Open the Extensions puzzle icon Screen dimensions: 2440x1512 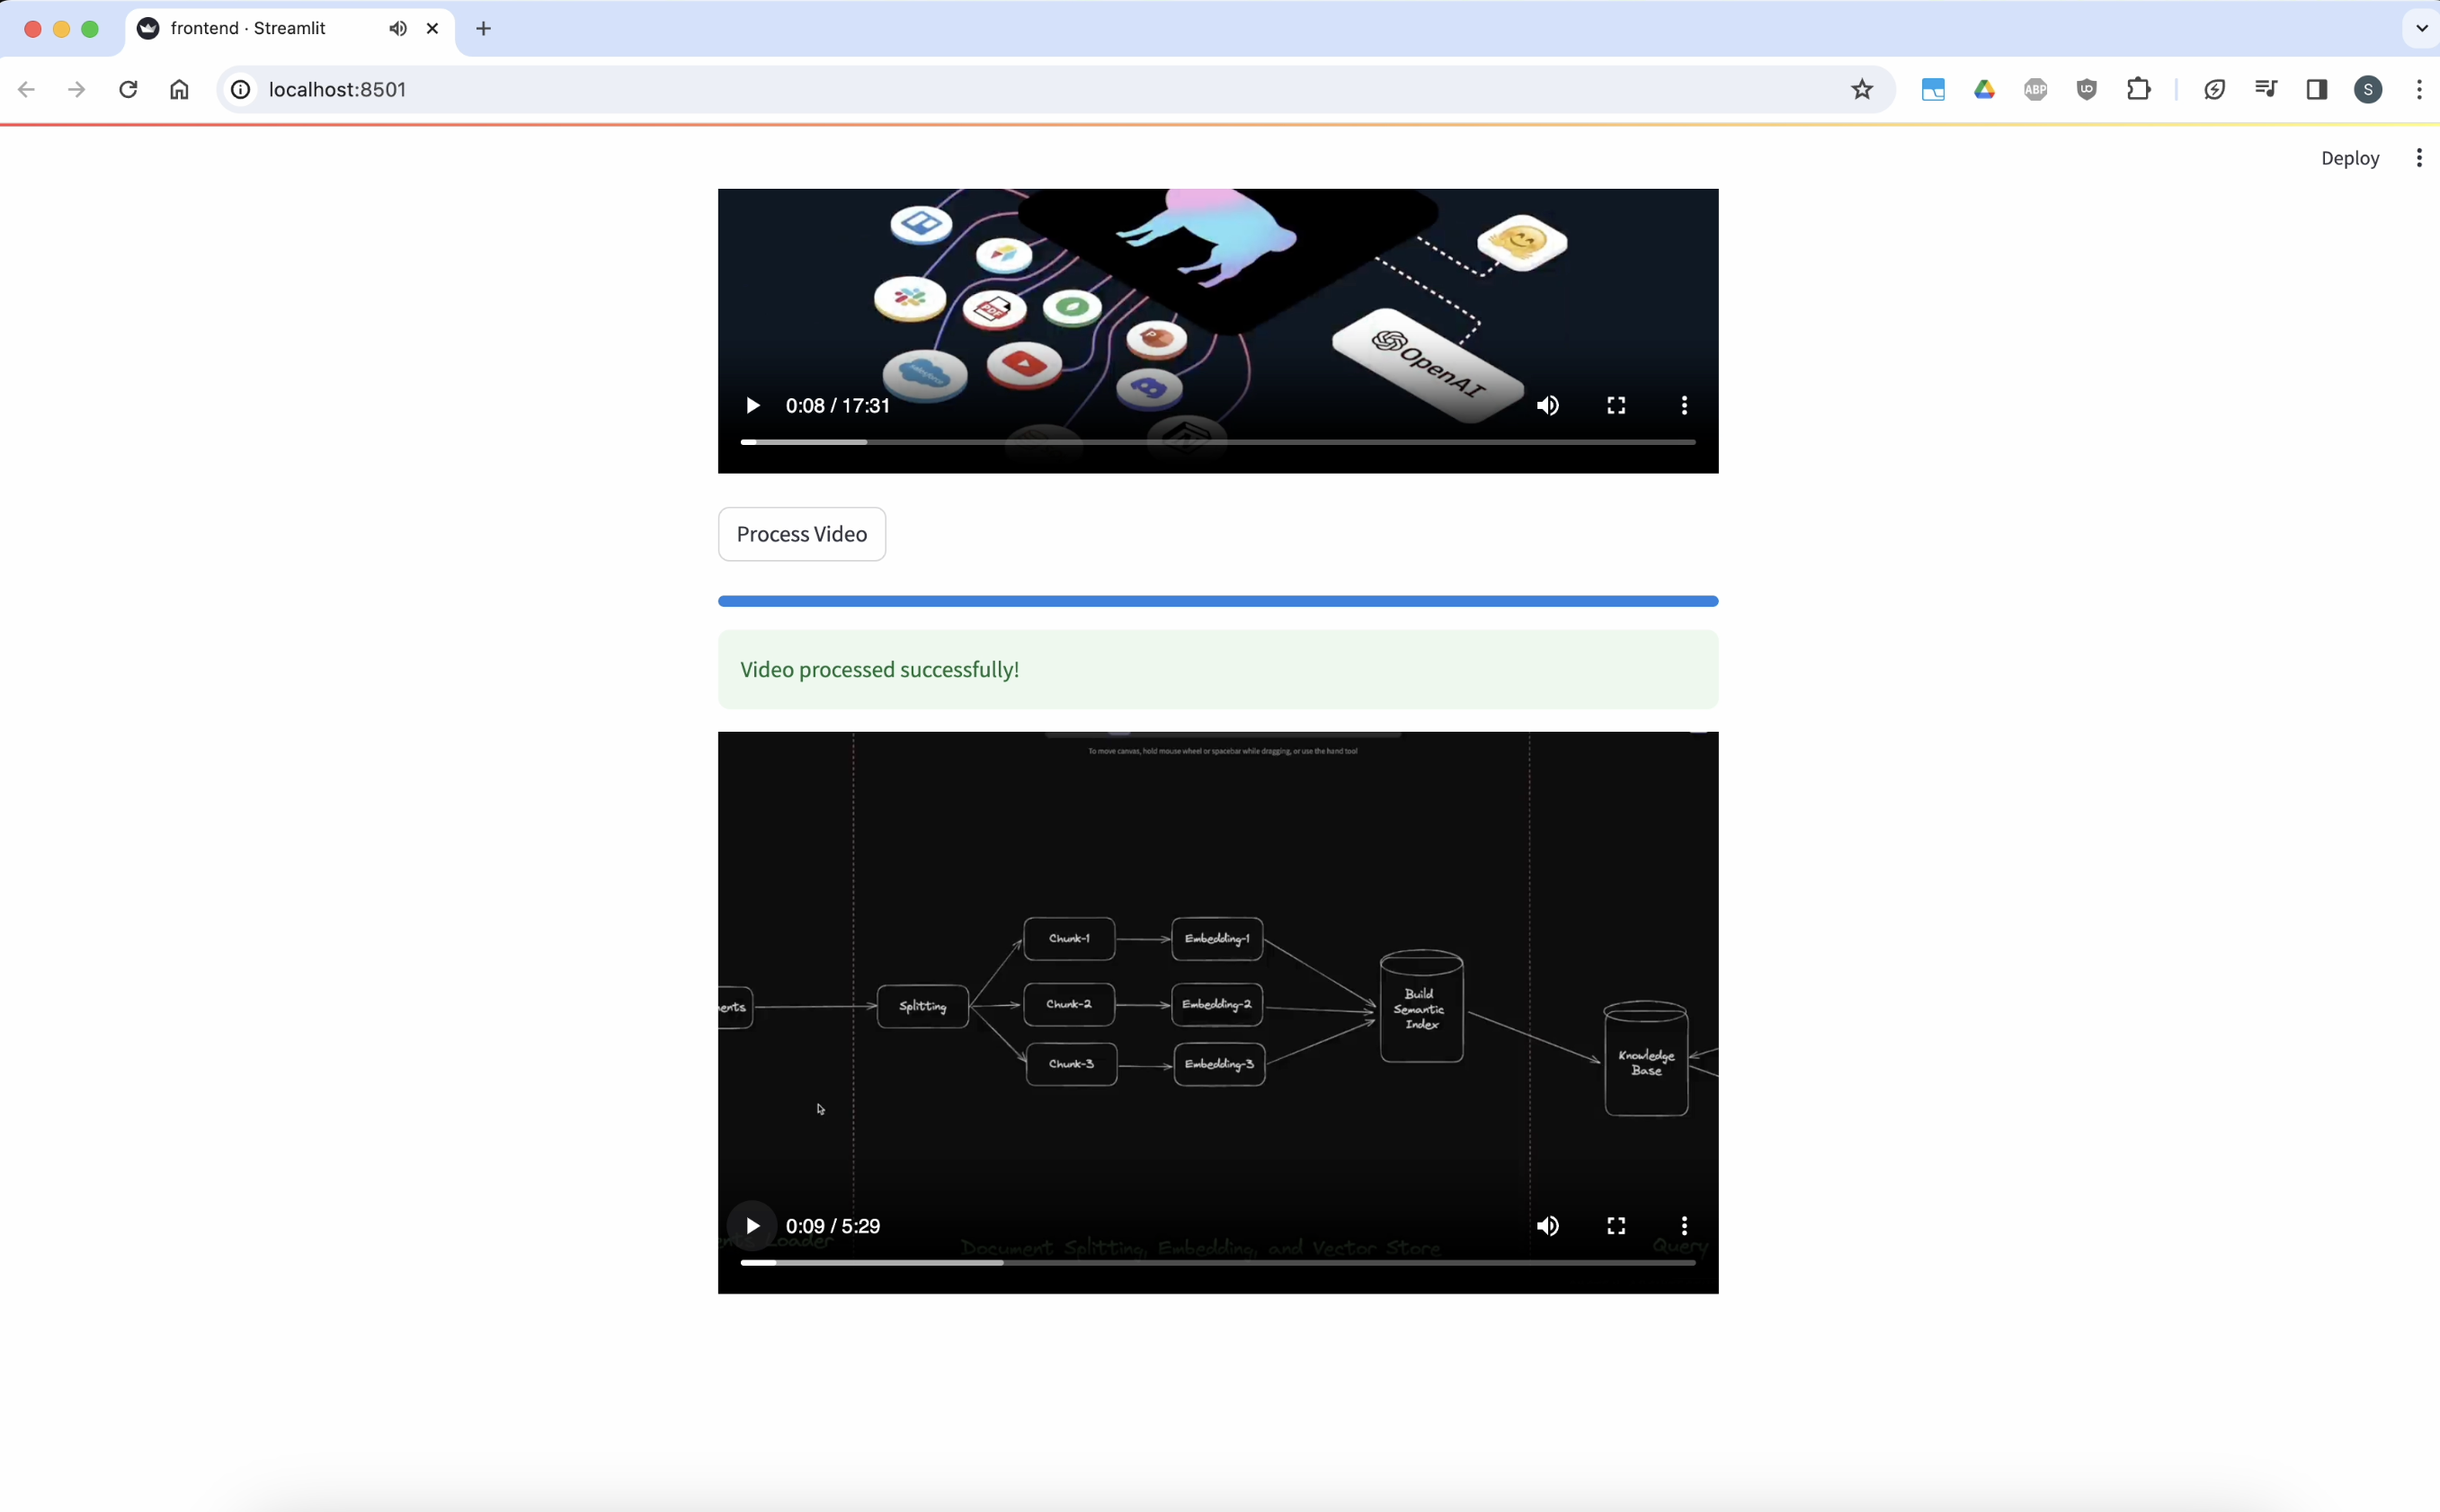[x=2138, y=90]
